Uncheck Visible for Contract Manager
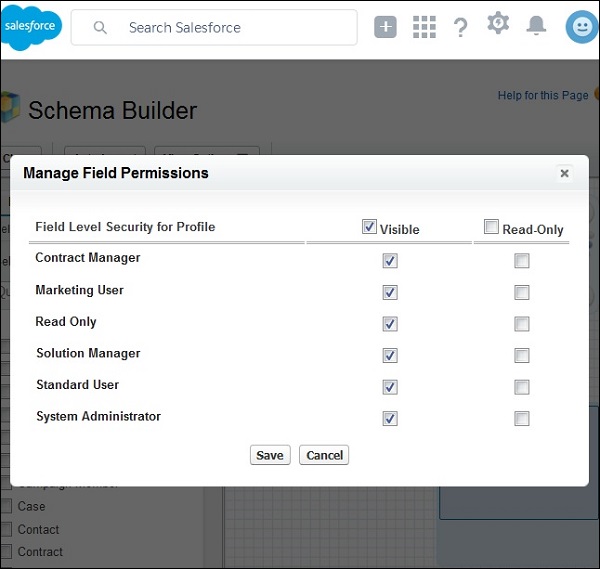 [x=390, y=261]
